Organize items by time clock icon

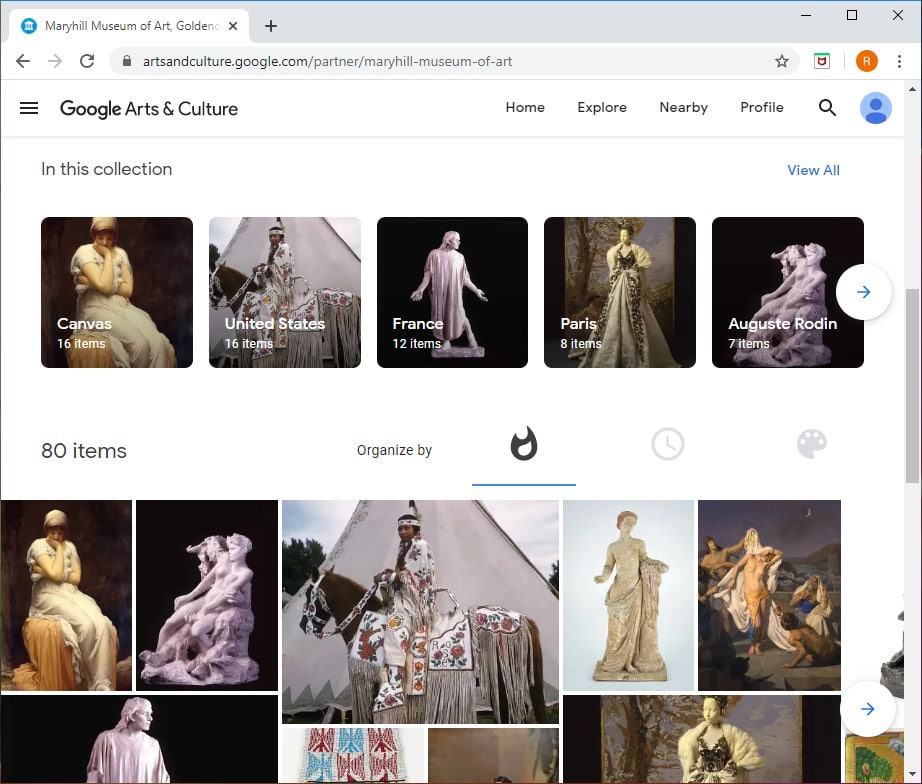pos(667,444)
